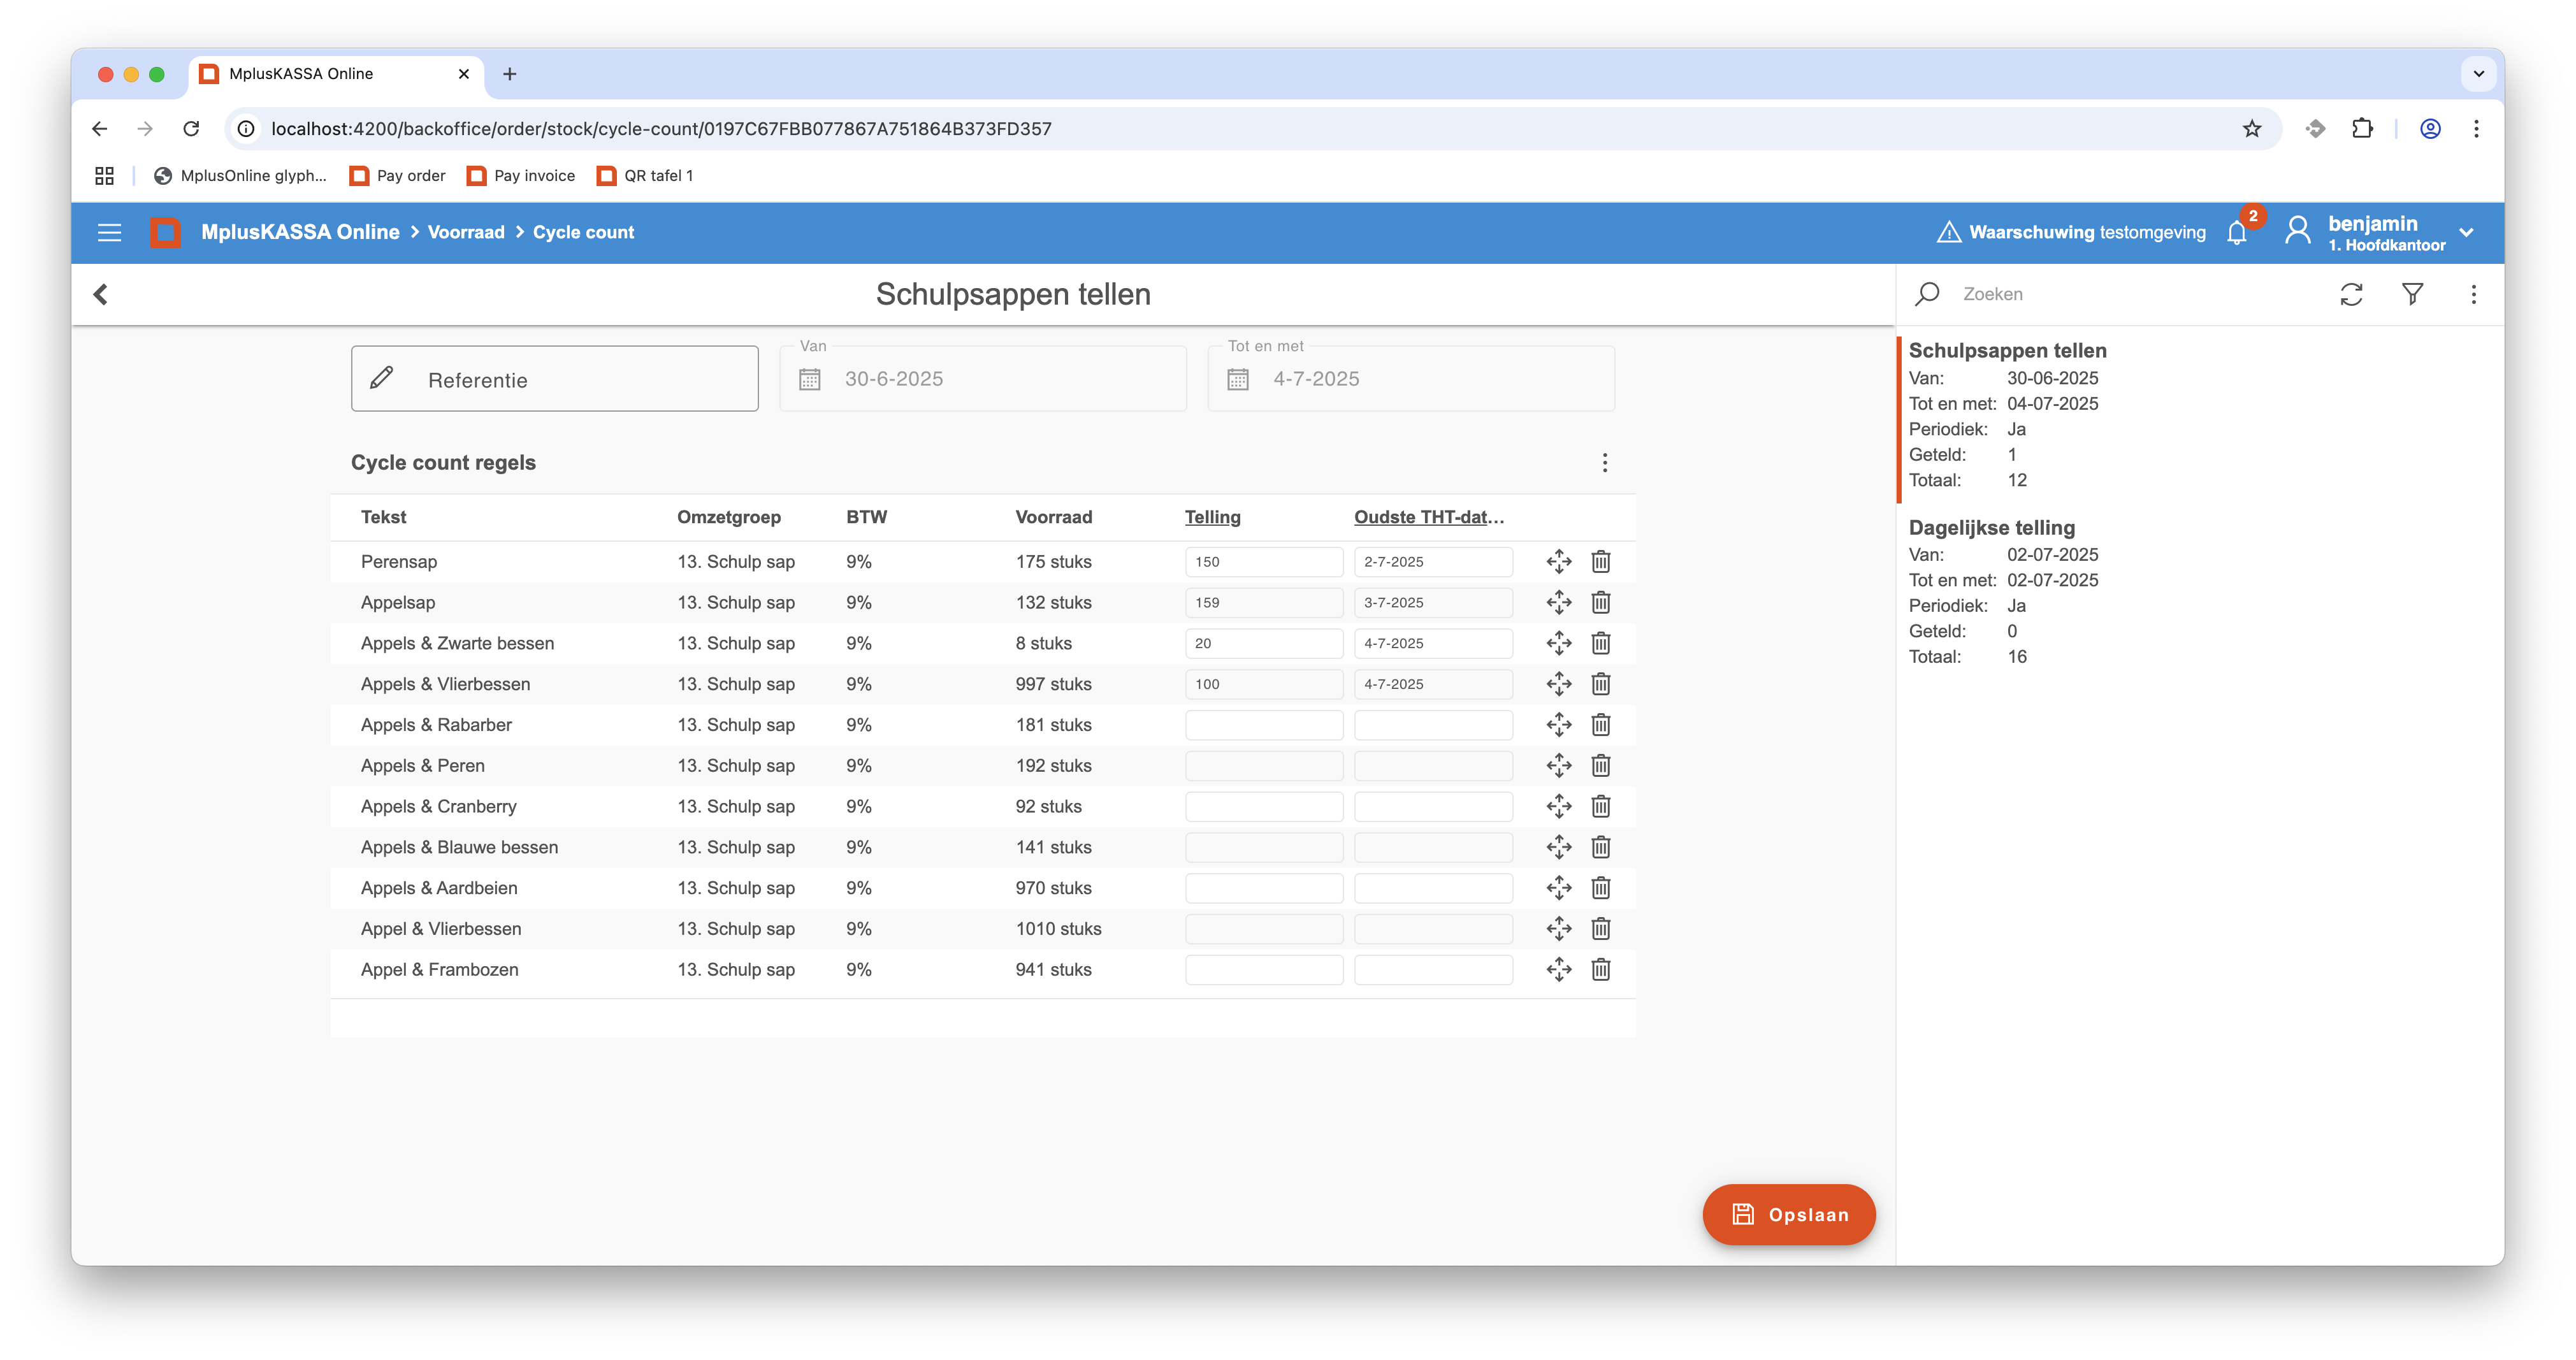The height and width of the screenshot is (1360, 2576).
Task: Click MplusKASSA Online breadcrumb home
Action: pos(300,233)
